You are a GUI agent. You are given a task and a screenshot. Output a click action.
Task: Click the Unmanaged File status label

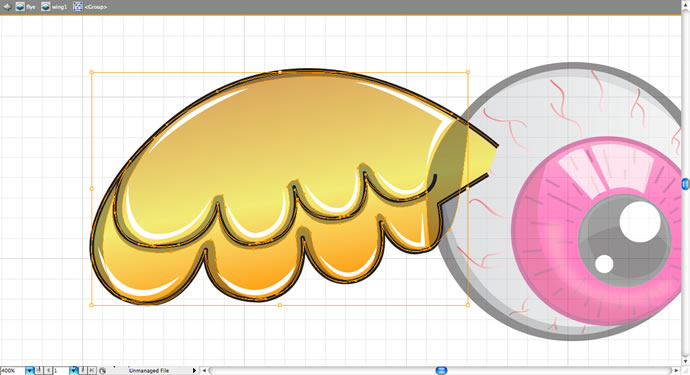149,371
